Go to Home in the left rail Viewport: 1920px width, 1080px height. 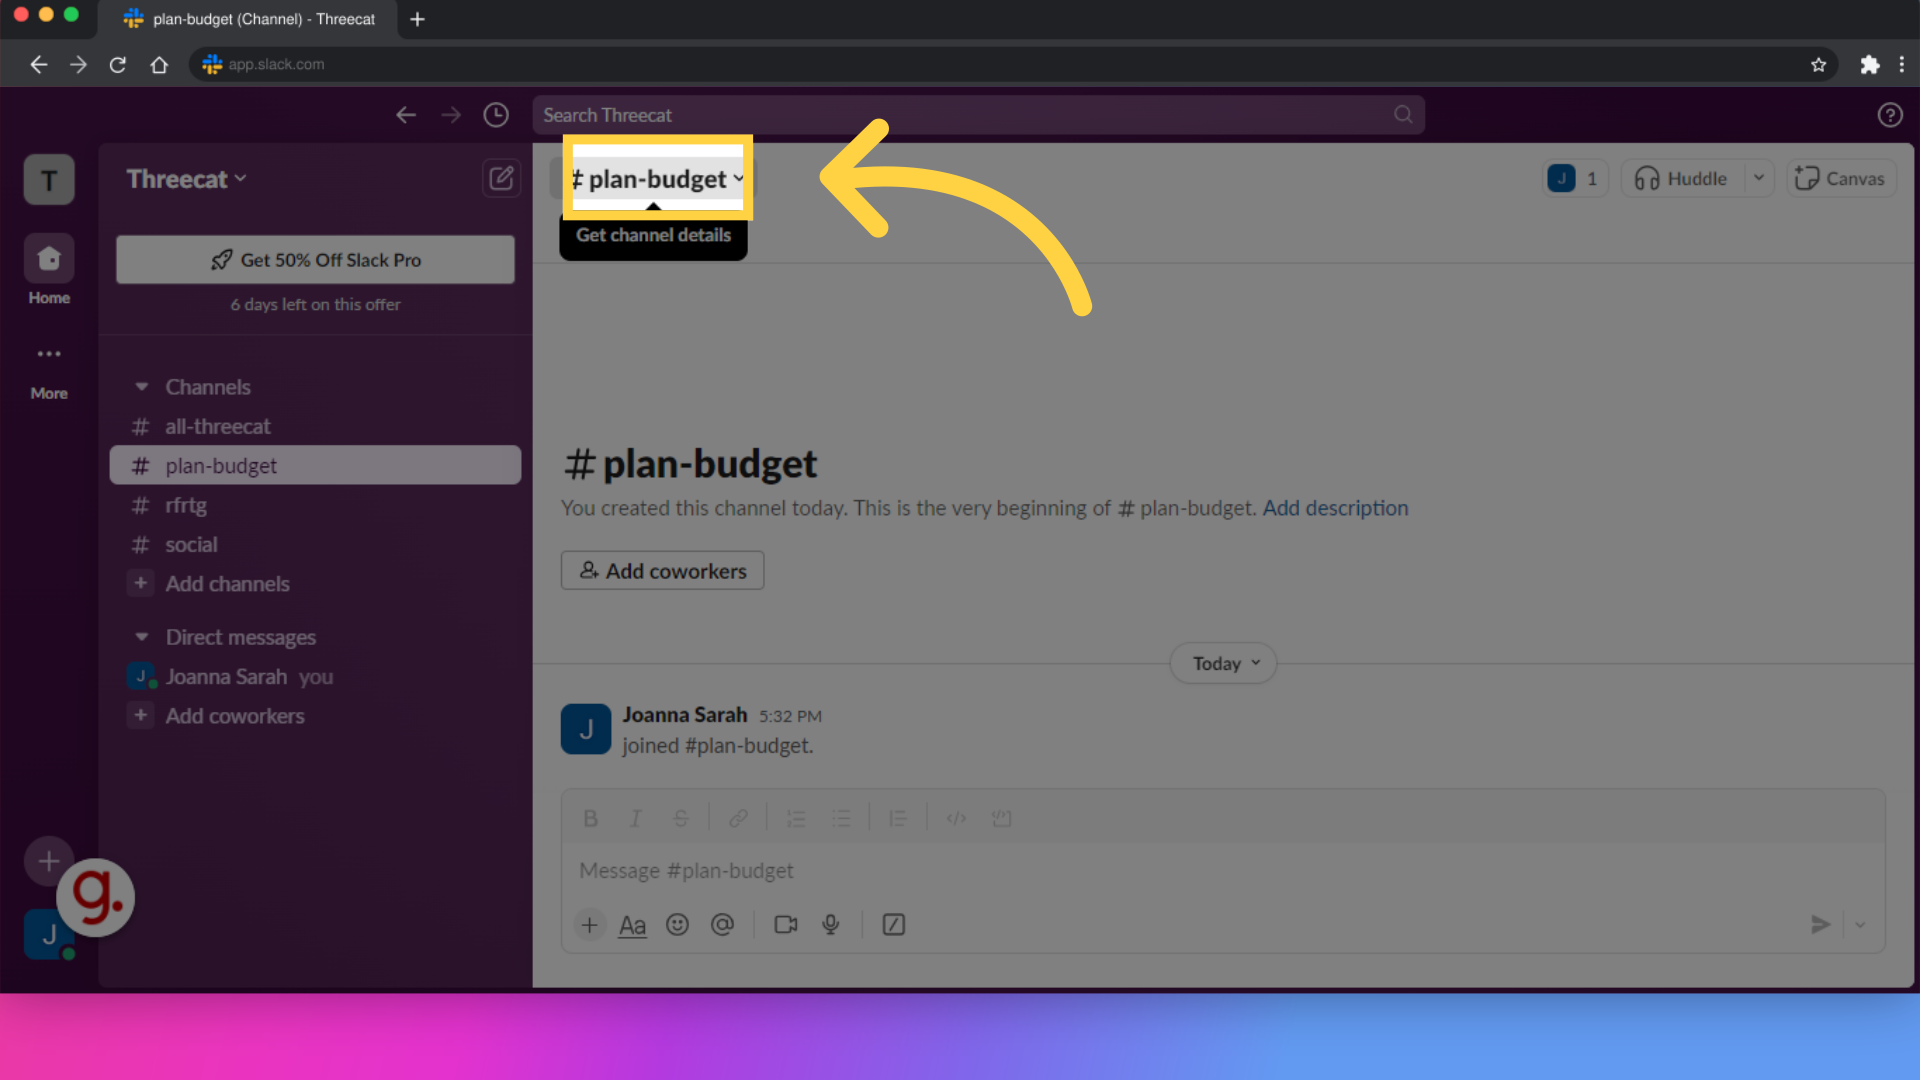pyautogui.click(x=49, y=271)
